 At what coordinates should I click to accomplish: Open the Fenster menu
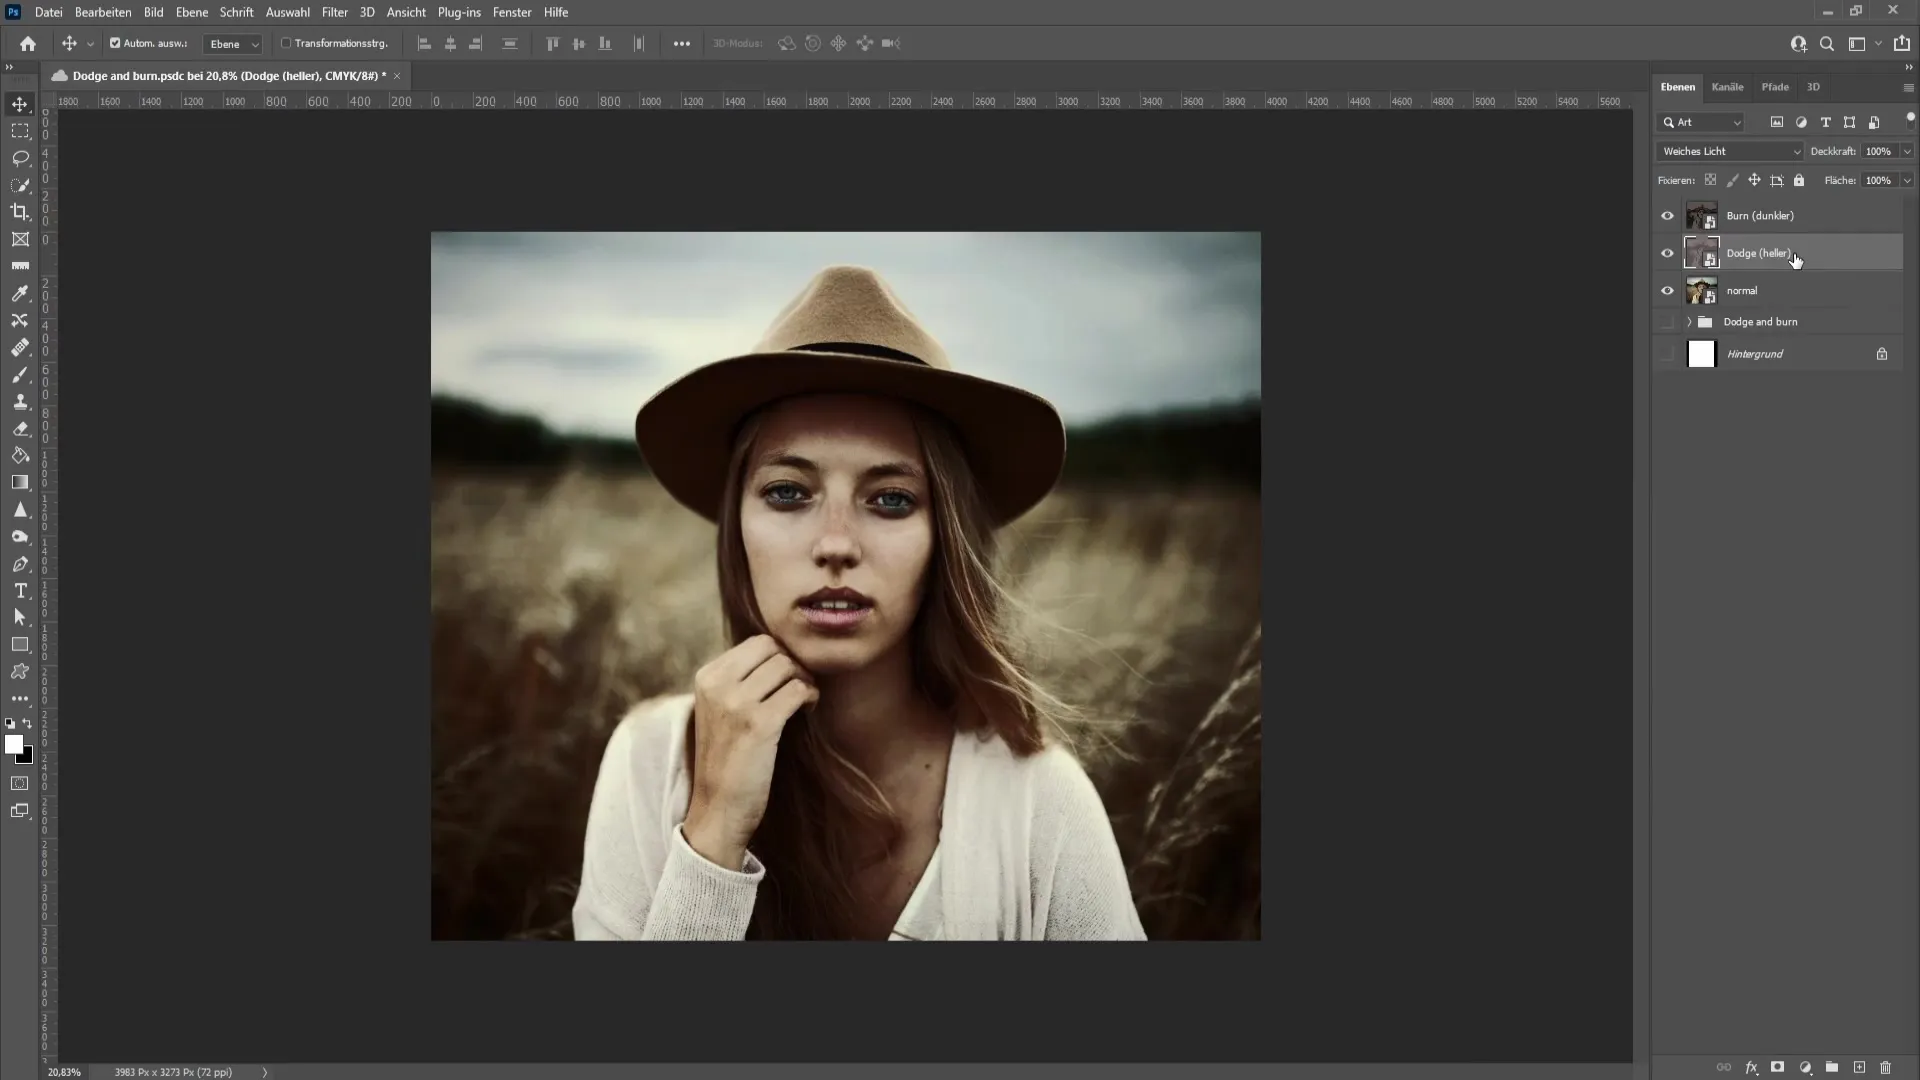[512, 12]
